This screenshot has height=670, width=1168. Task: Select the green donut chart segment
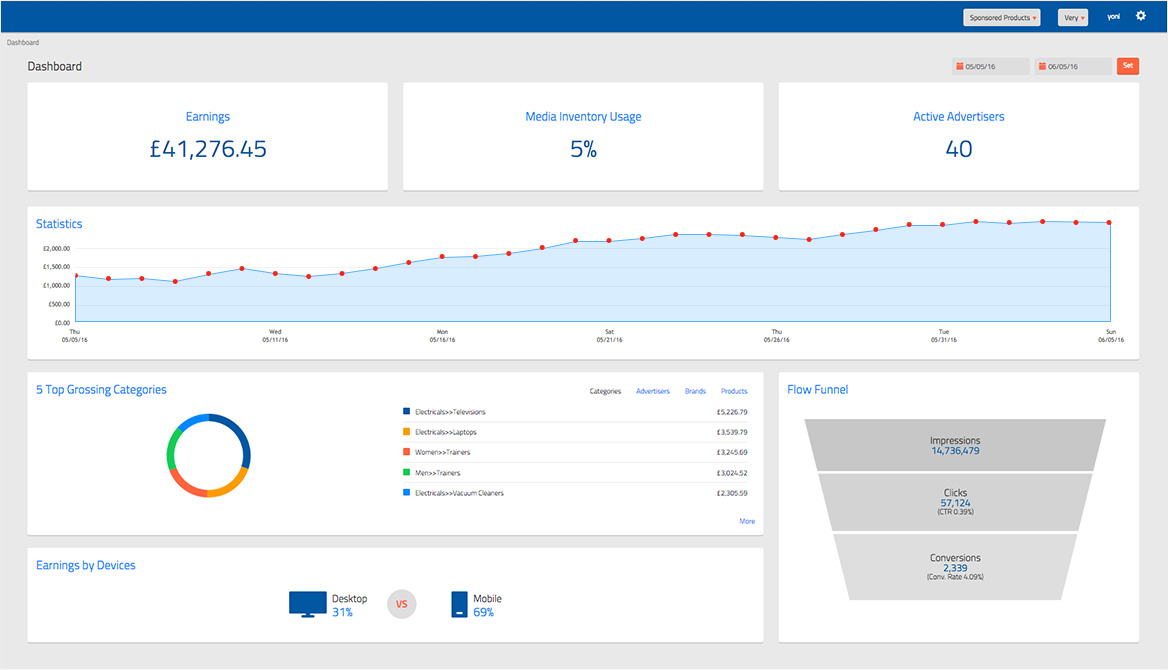(171, 449)
